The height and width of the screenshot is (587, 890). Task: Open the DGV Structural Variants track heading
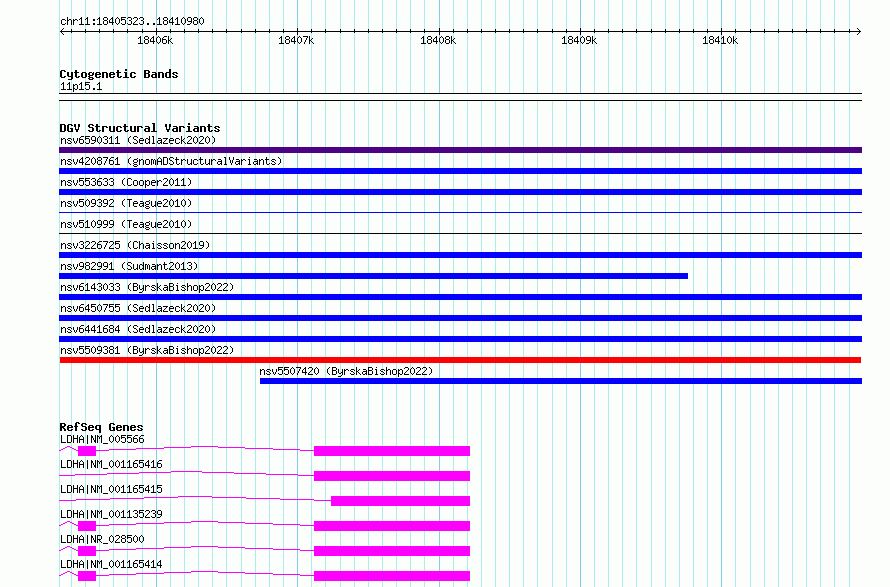pos(140,128)
